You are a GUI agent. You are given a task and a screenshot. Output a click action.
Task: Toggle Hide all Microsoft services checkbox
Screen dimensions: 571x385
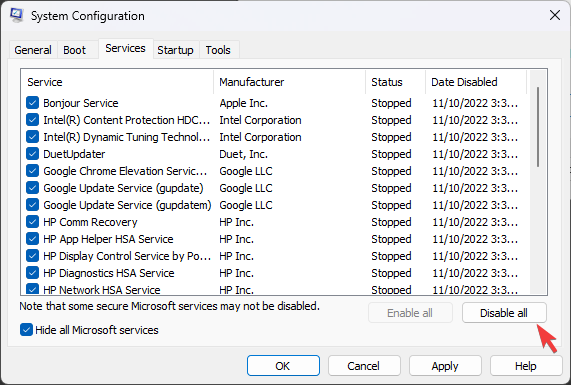[x=26, y=330]
